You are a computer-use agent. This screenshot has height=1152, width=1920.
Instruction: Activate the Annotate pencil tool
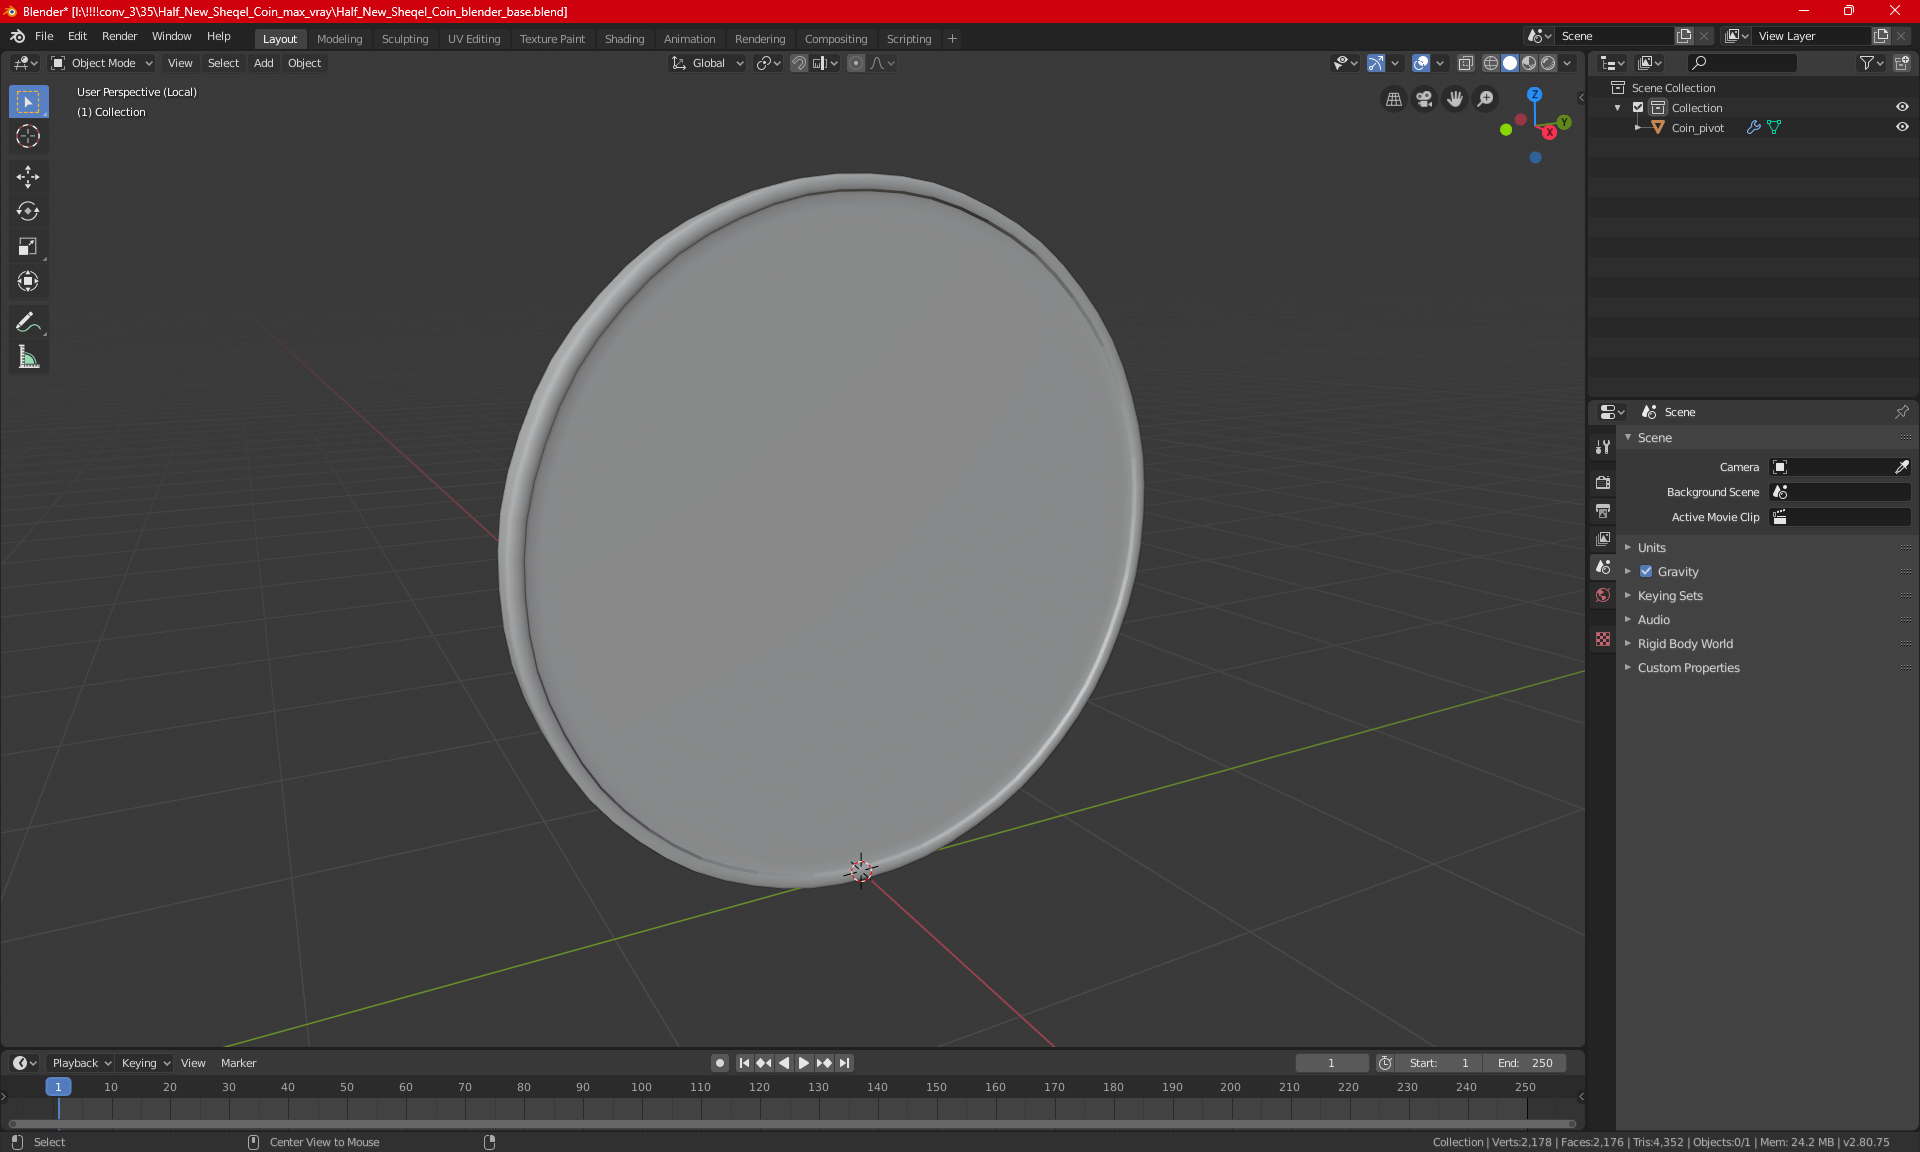pos(28,322)
